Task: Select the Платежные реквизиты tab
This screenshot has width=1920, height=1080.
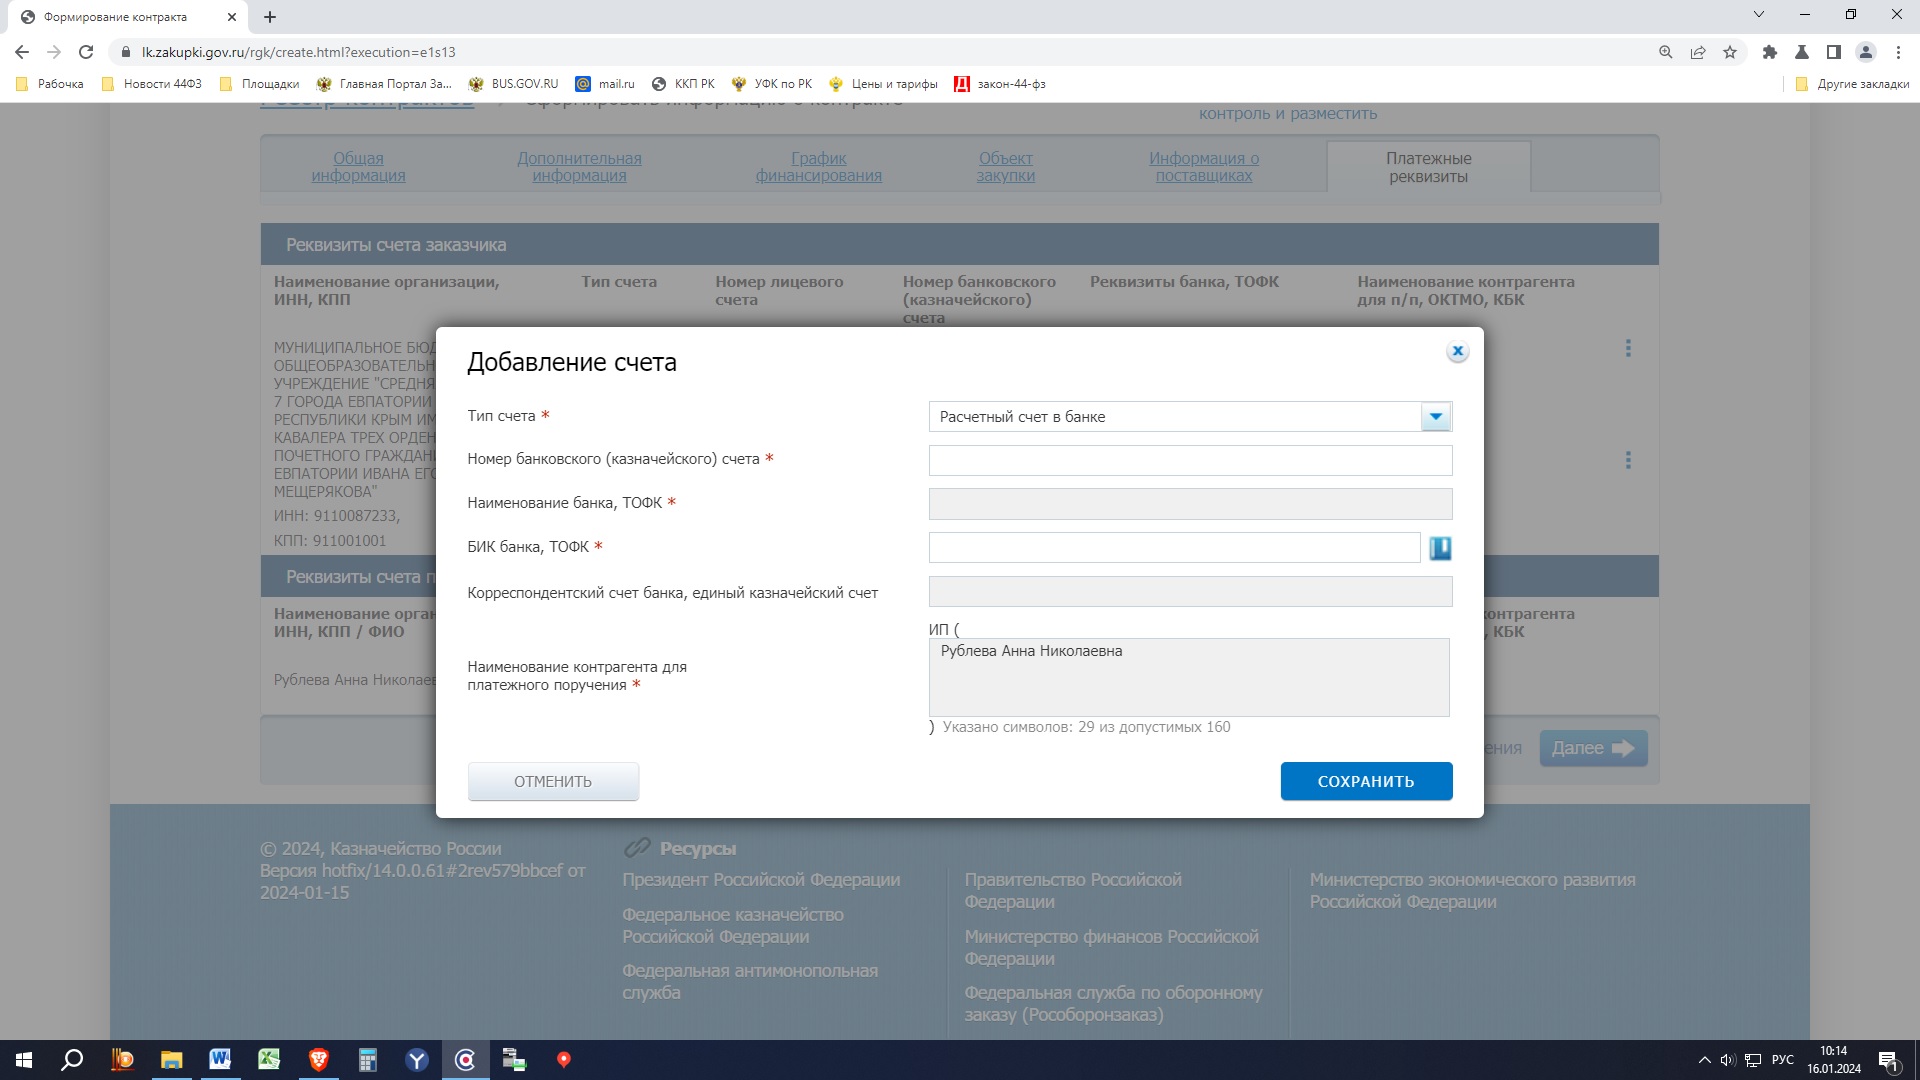Action: coord(1428,167)
